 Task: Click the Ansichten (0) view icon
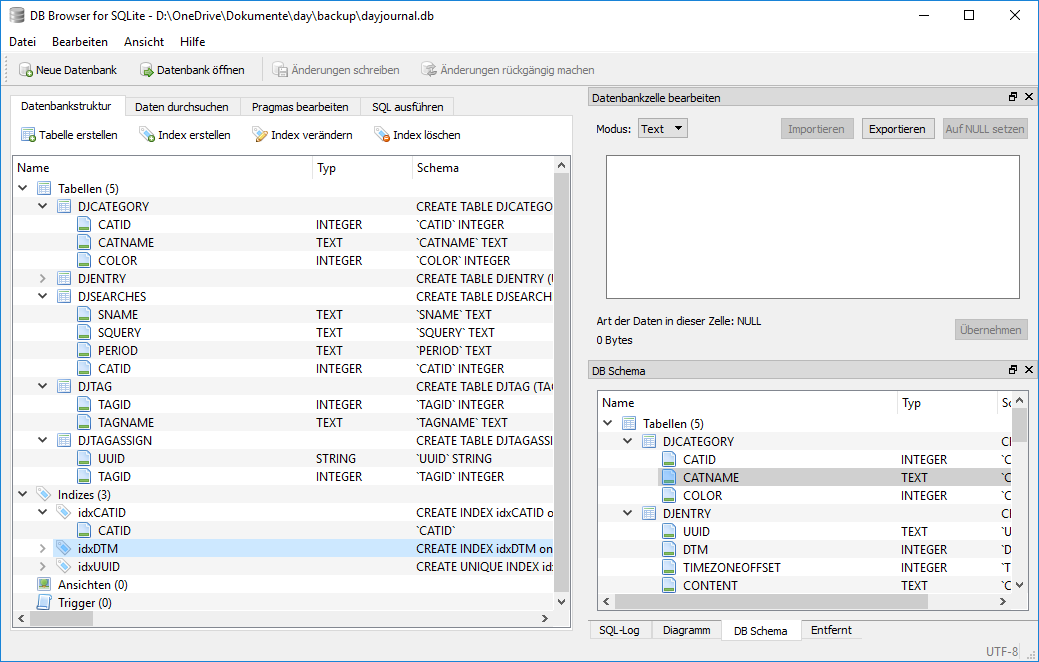[x=44, y=584]
